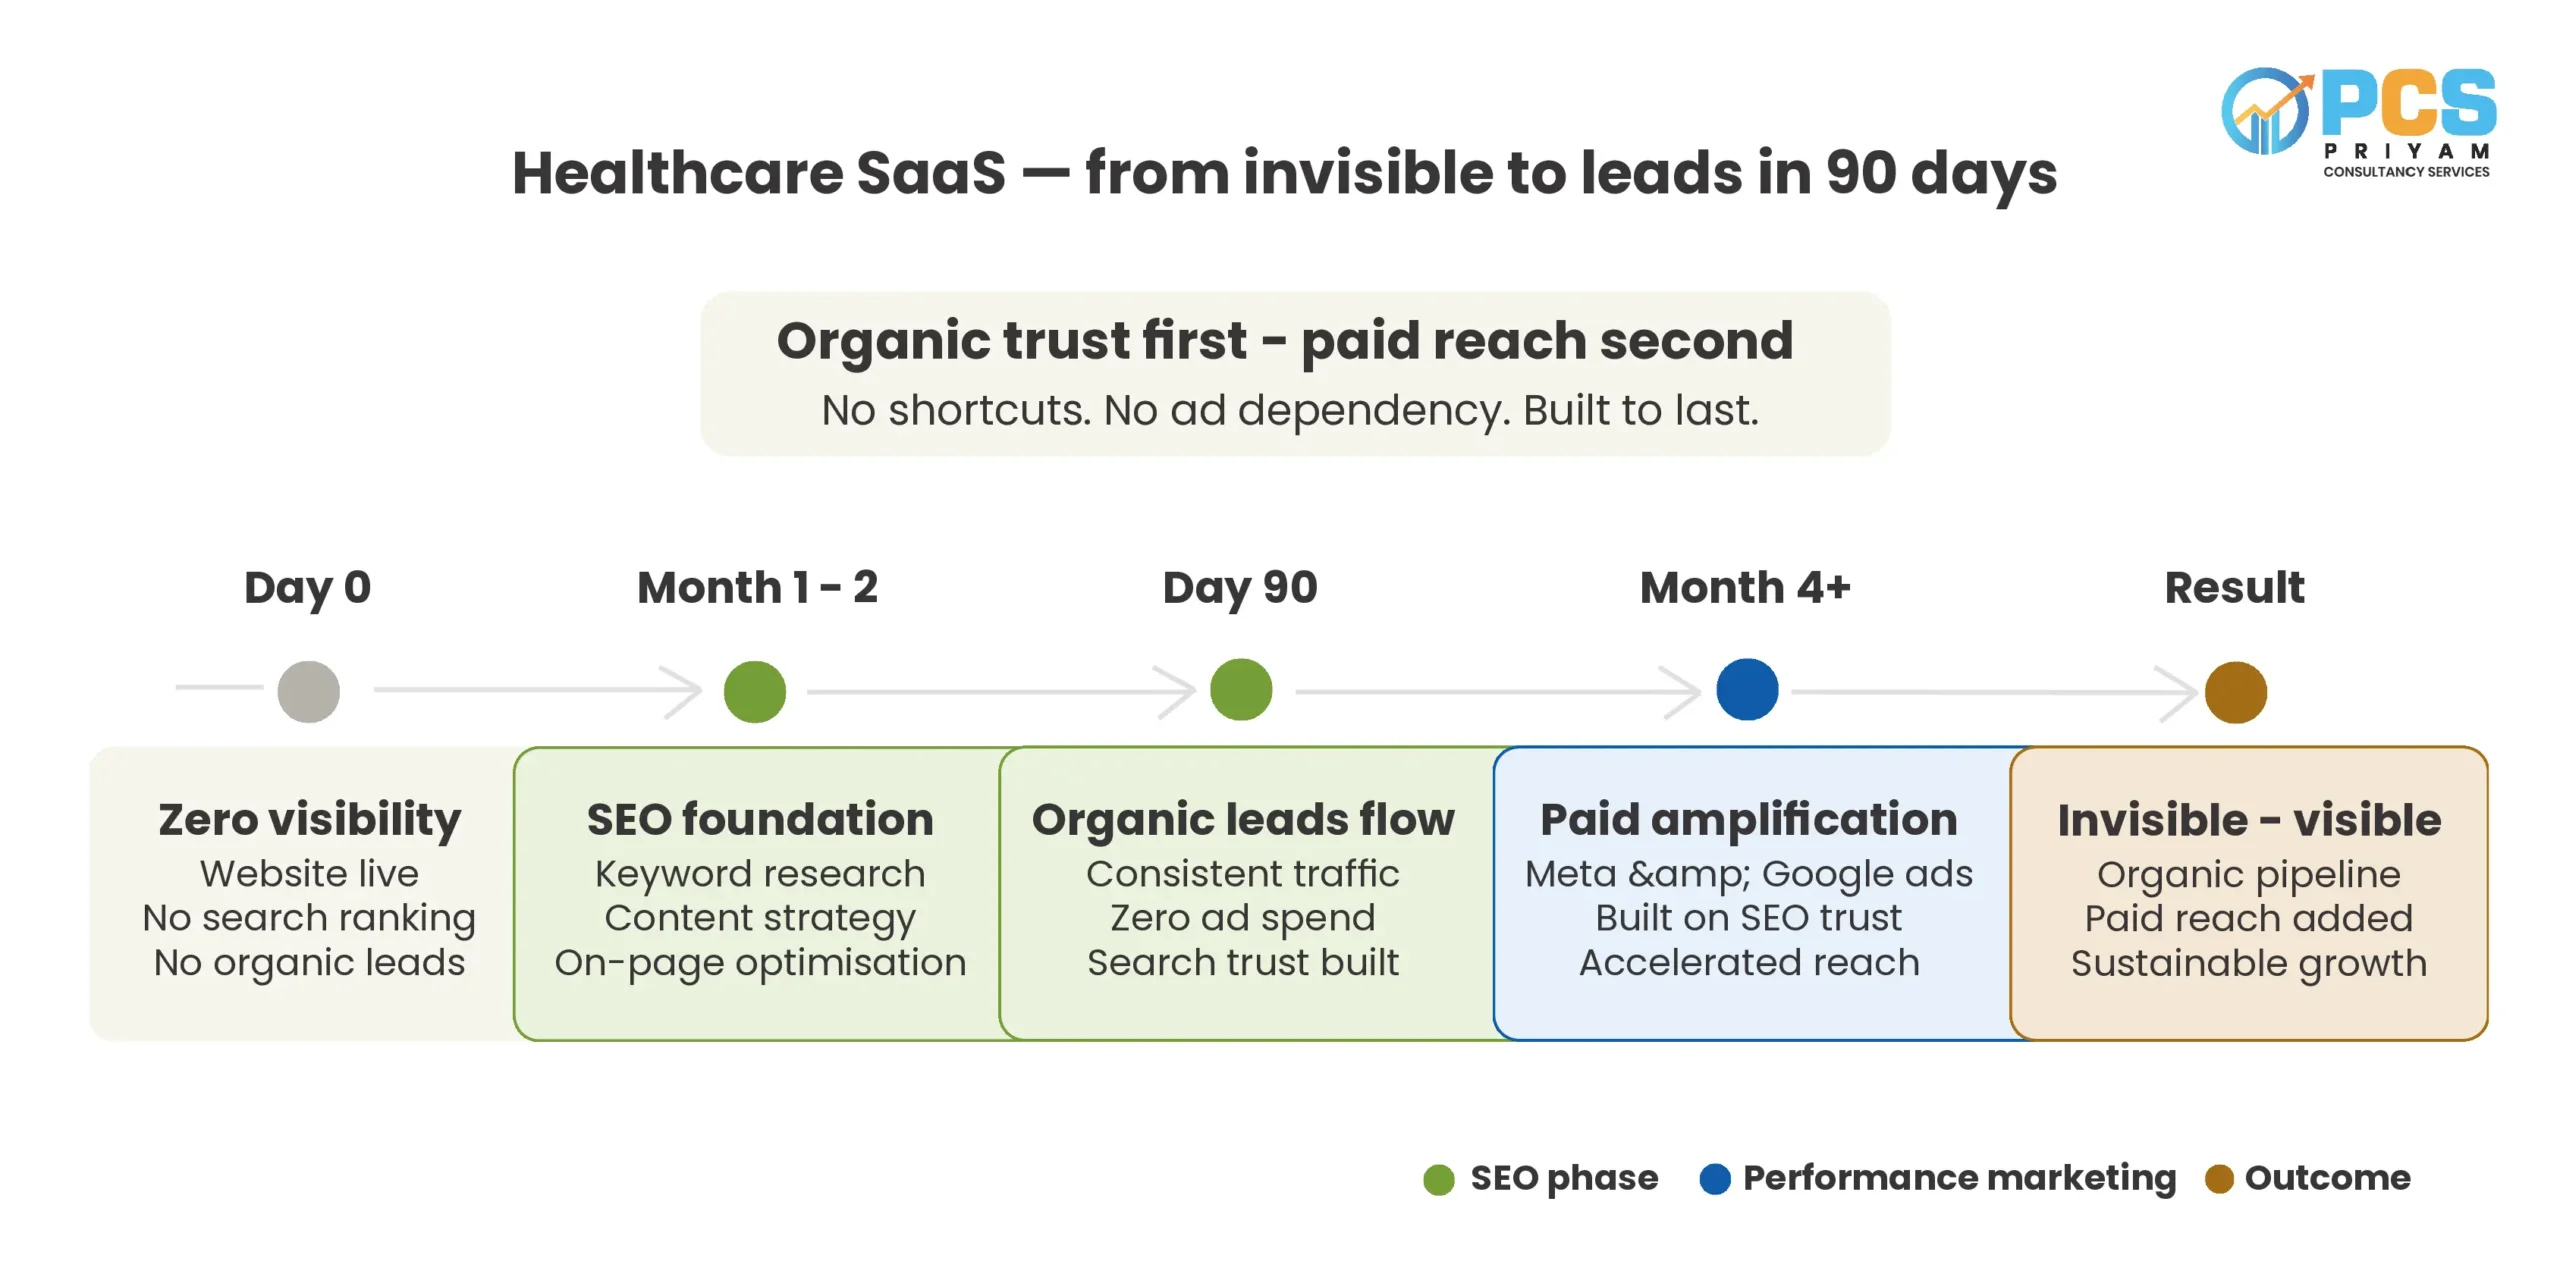Viewport: 2560px width, 1280px height.
Task: Click the green Day 90 timeline dot
Action: pyautogui.click(x=1240, y=689)
